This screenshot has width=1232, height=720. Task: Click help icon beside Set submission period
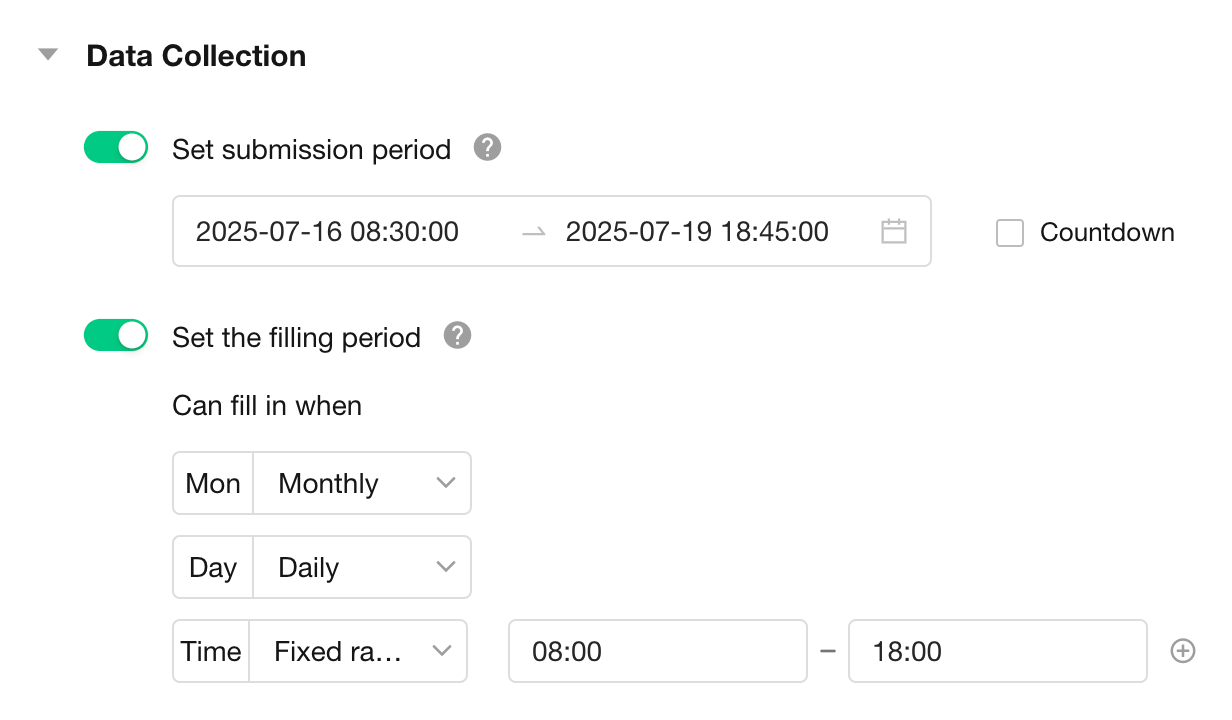487,148
